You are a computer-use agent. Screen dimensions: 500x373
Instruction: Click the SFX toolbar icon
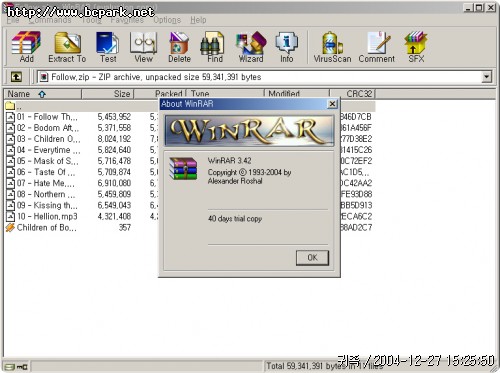[416, 43]
